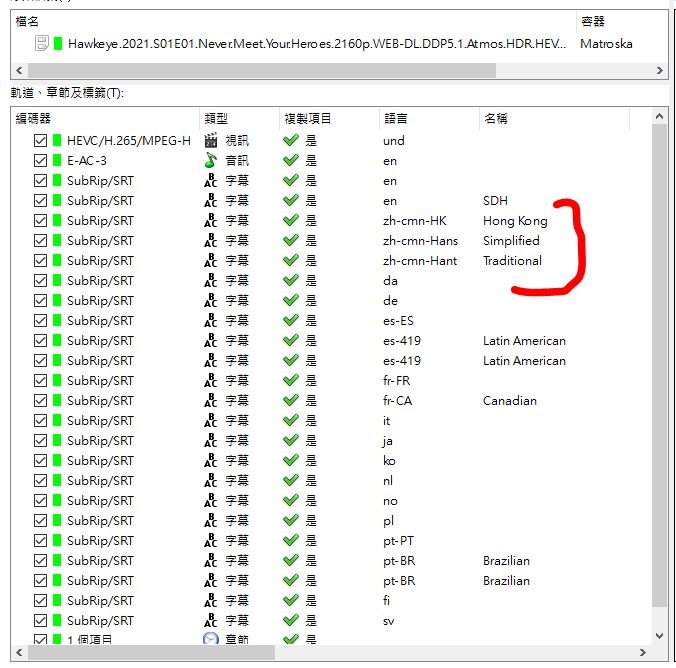Screen dimensions: 676x668
Task: Click the green checkmark for the da subtitle
Action: [x=291, y=280]
